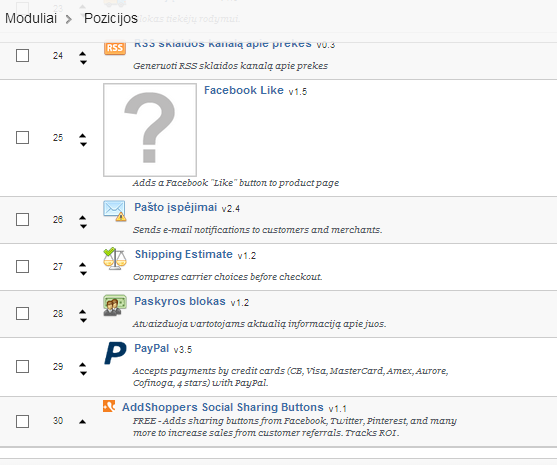Move PayPal module down one position

point(83,373)
